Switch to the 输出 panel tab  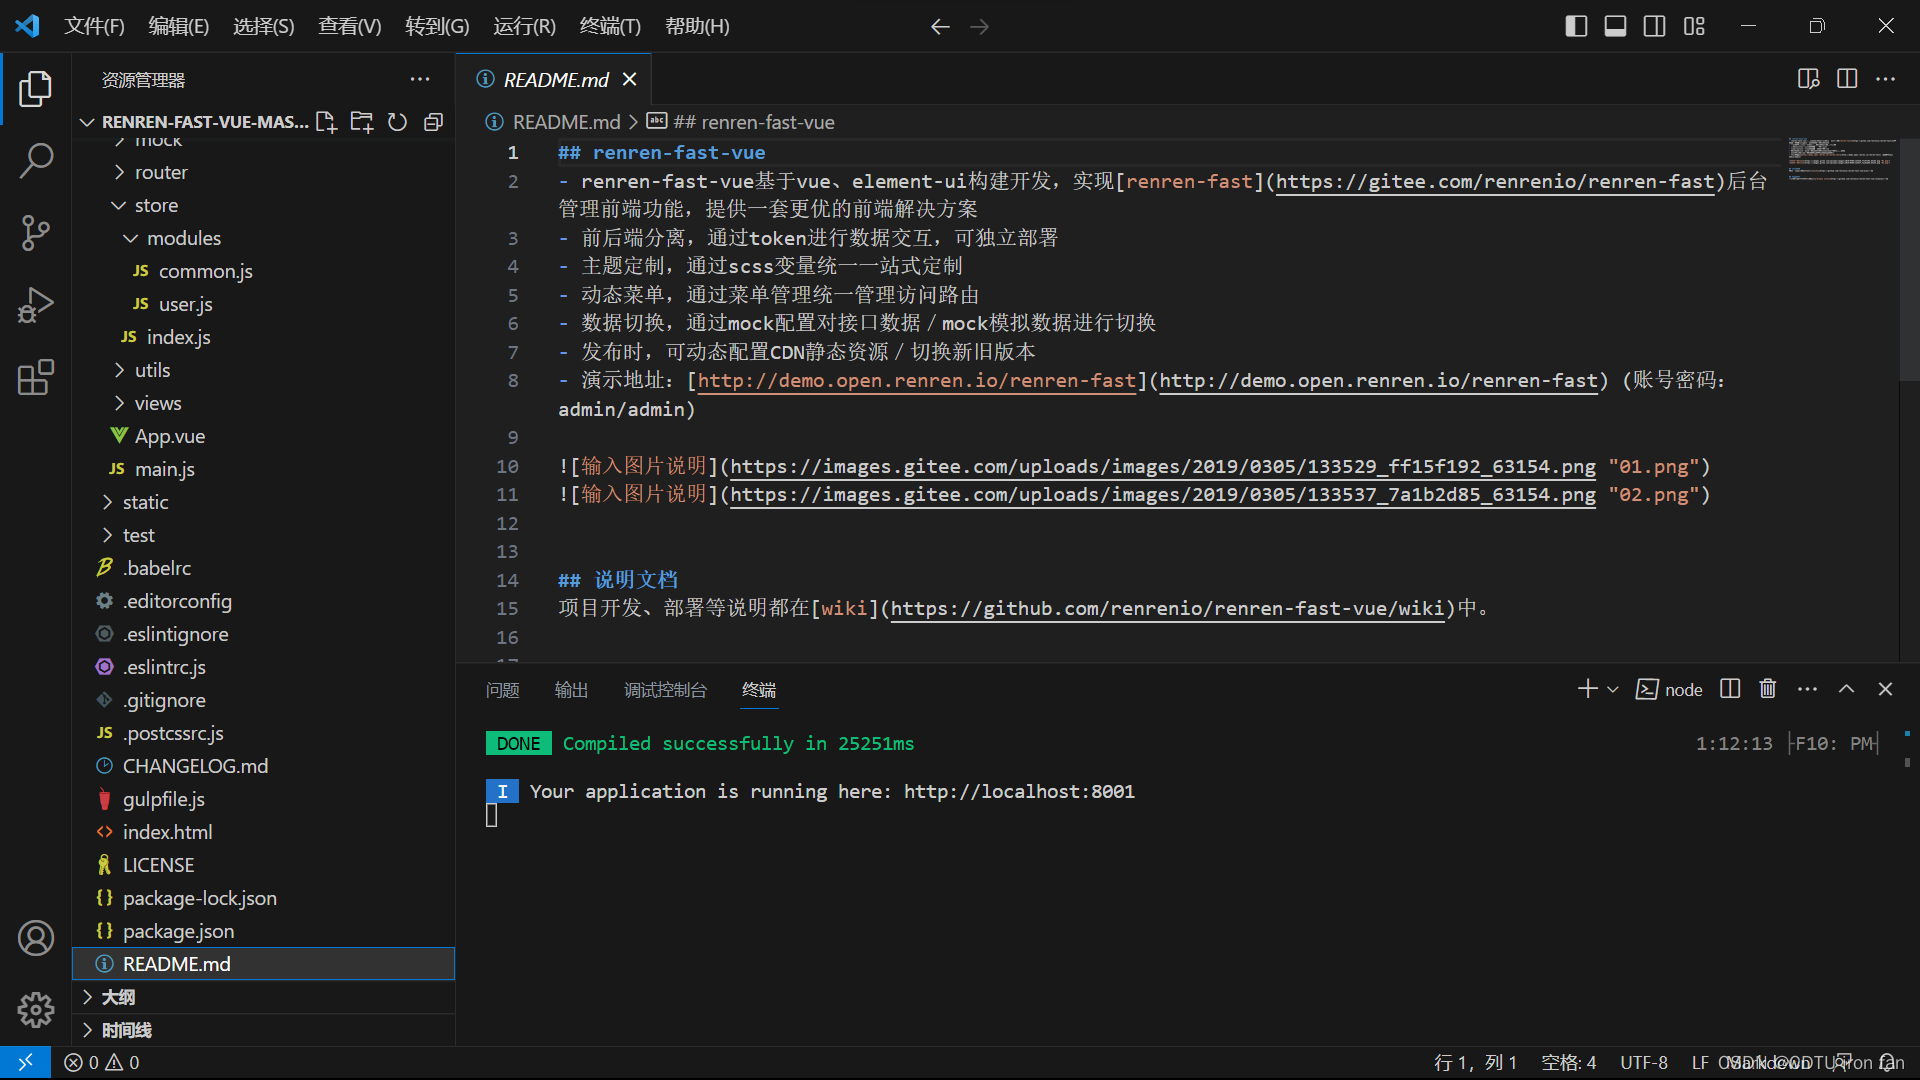click(x=572, y=690)
